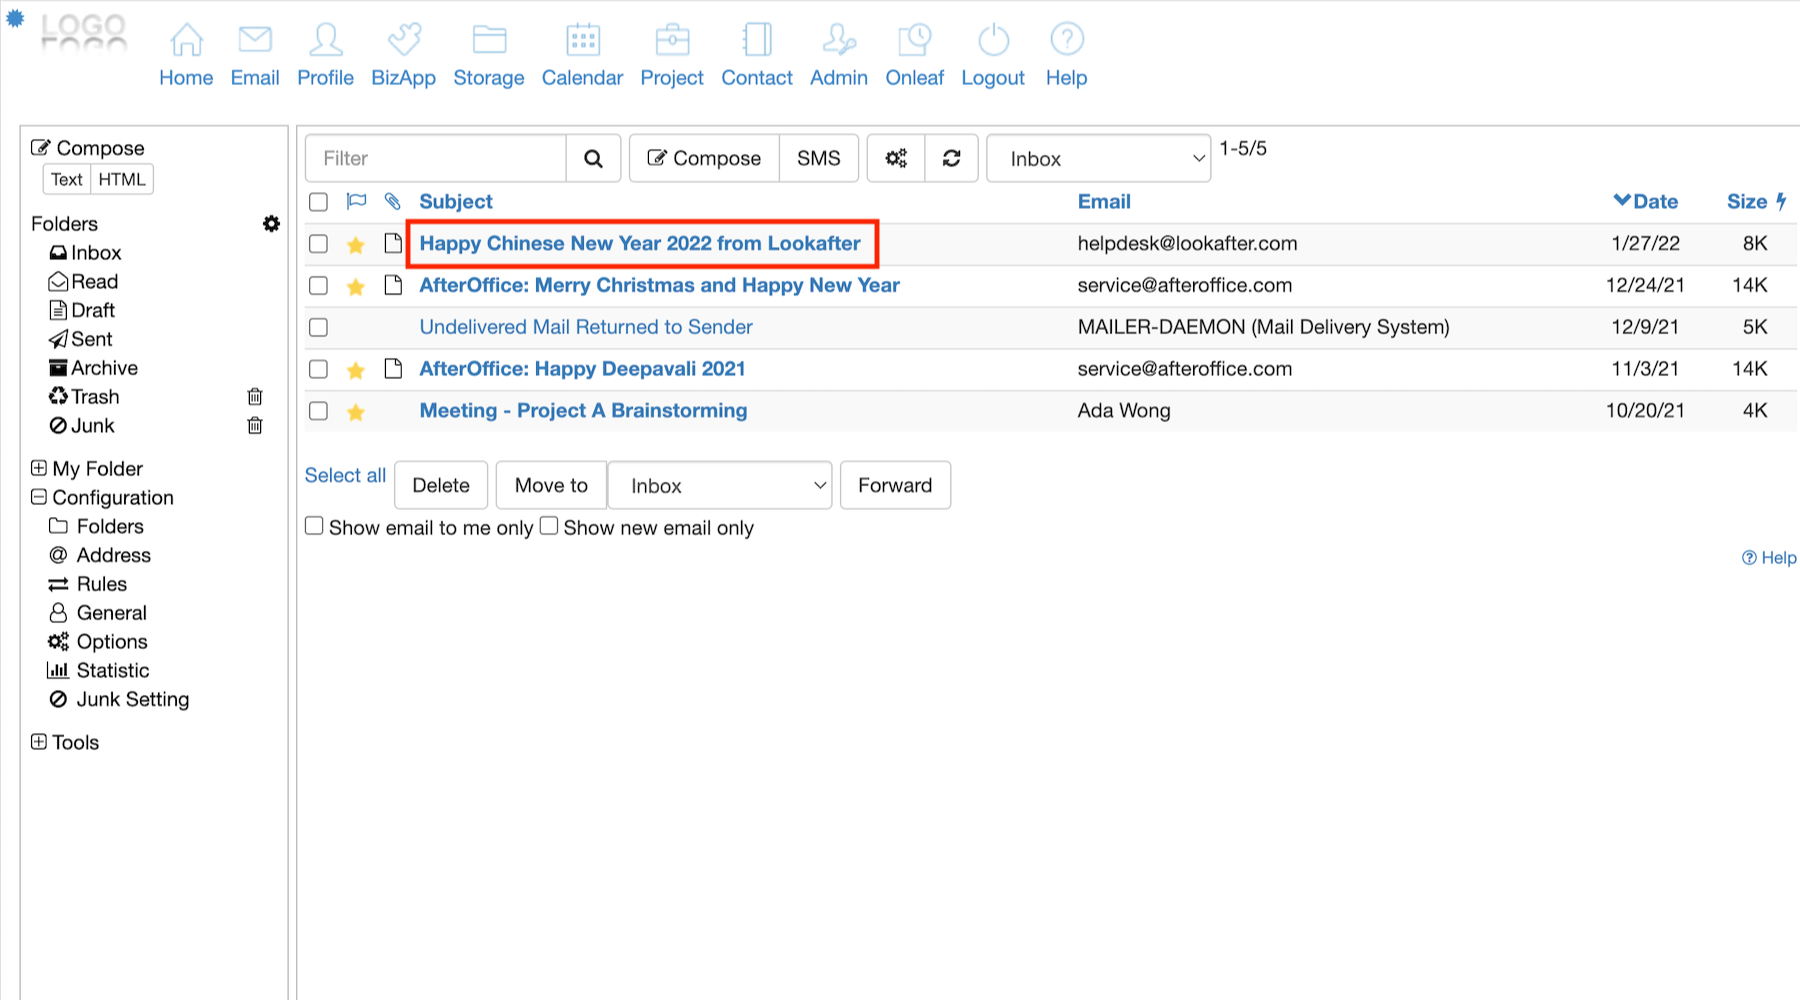
Task: Click the Folders gear icon in sidebar
Action: tap(271, 224)
